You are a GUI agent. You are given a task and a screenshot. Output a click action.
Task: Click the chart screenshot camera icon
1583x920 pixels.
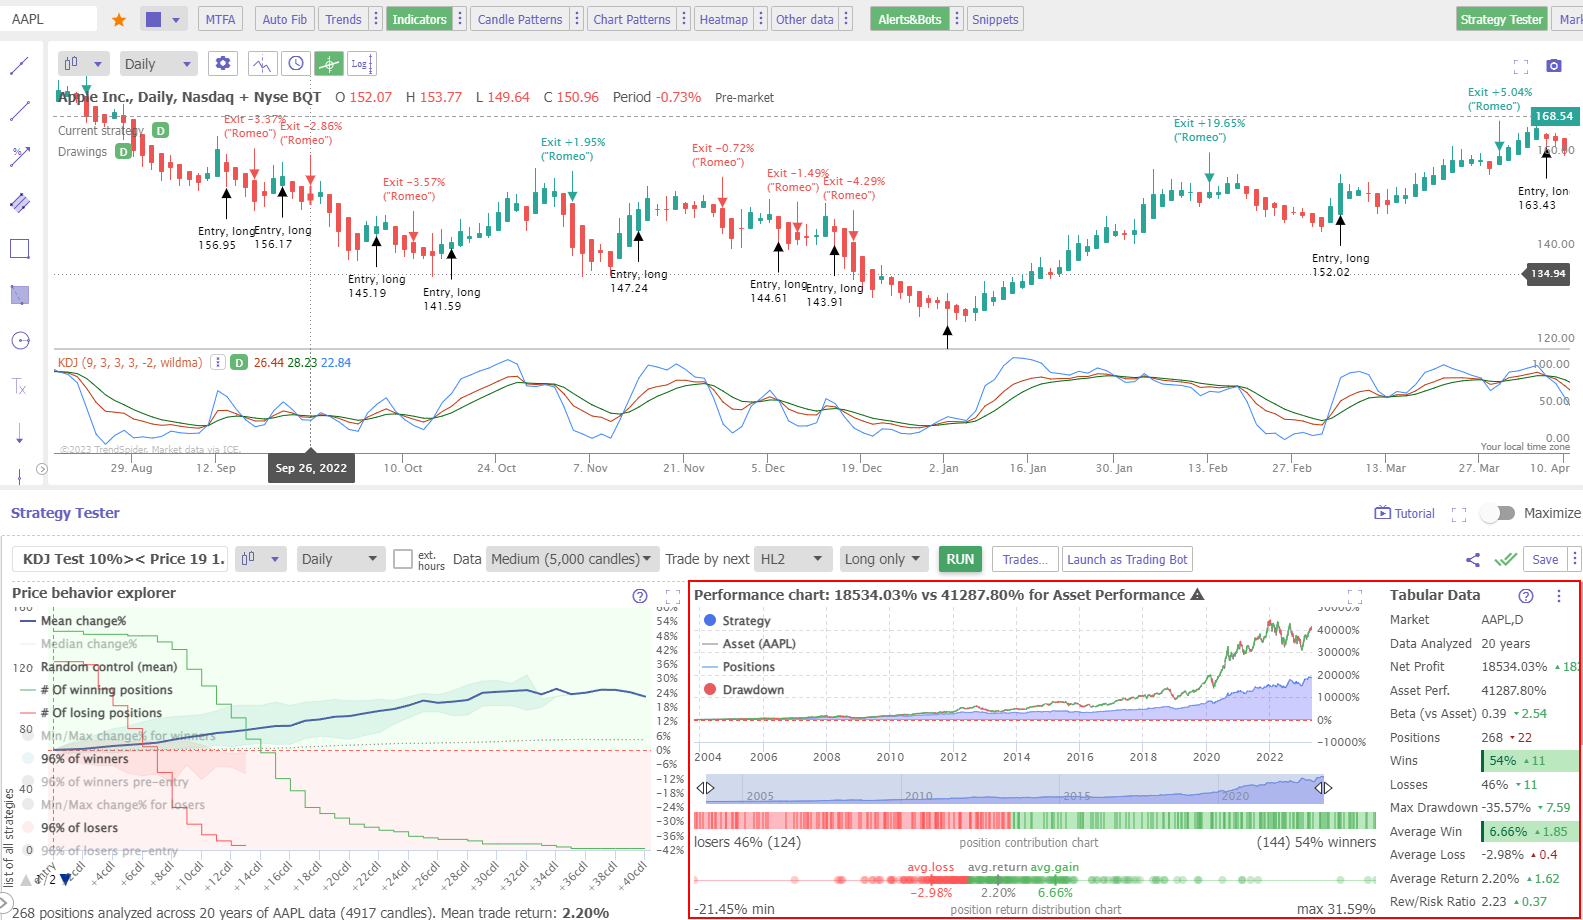click(1553, 66)
